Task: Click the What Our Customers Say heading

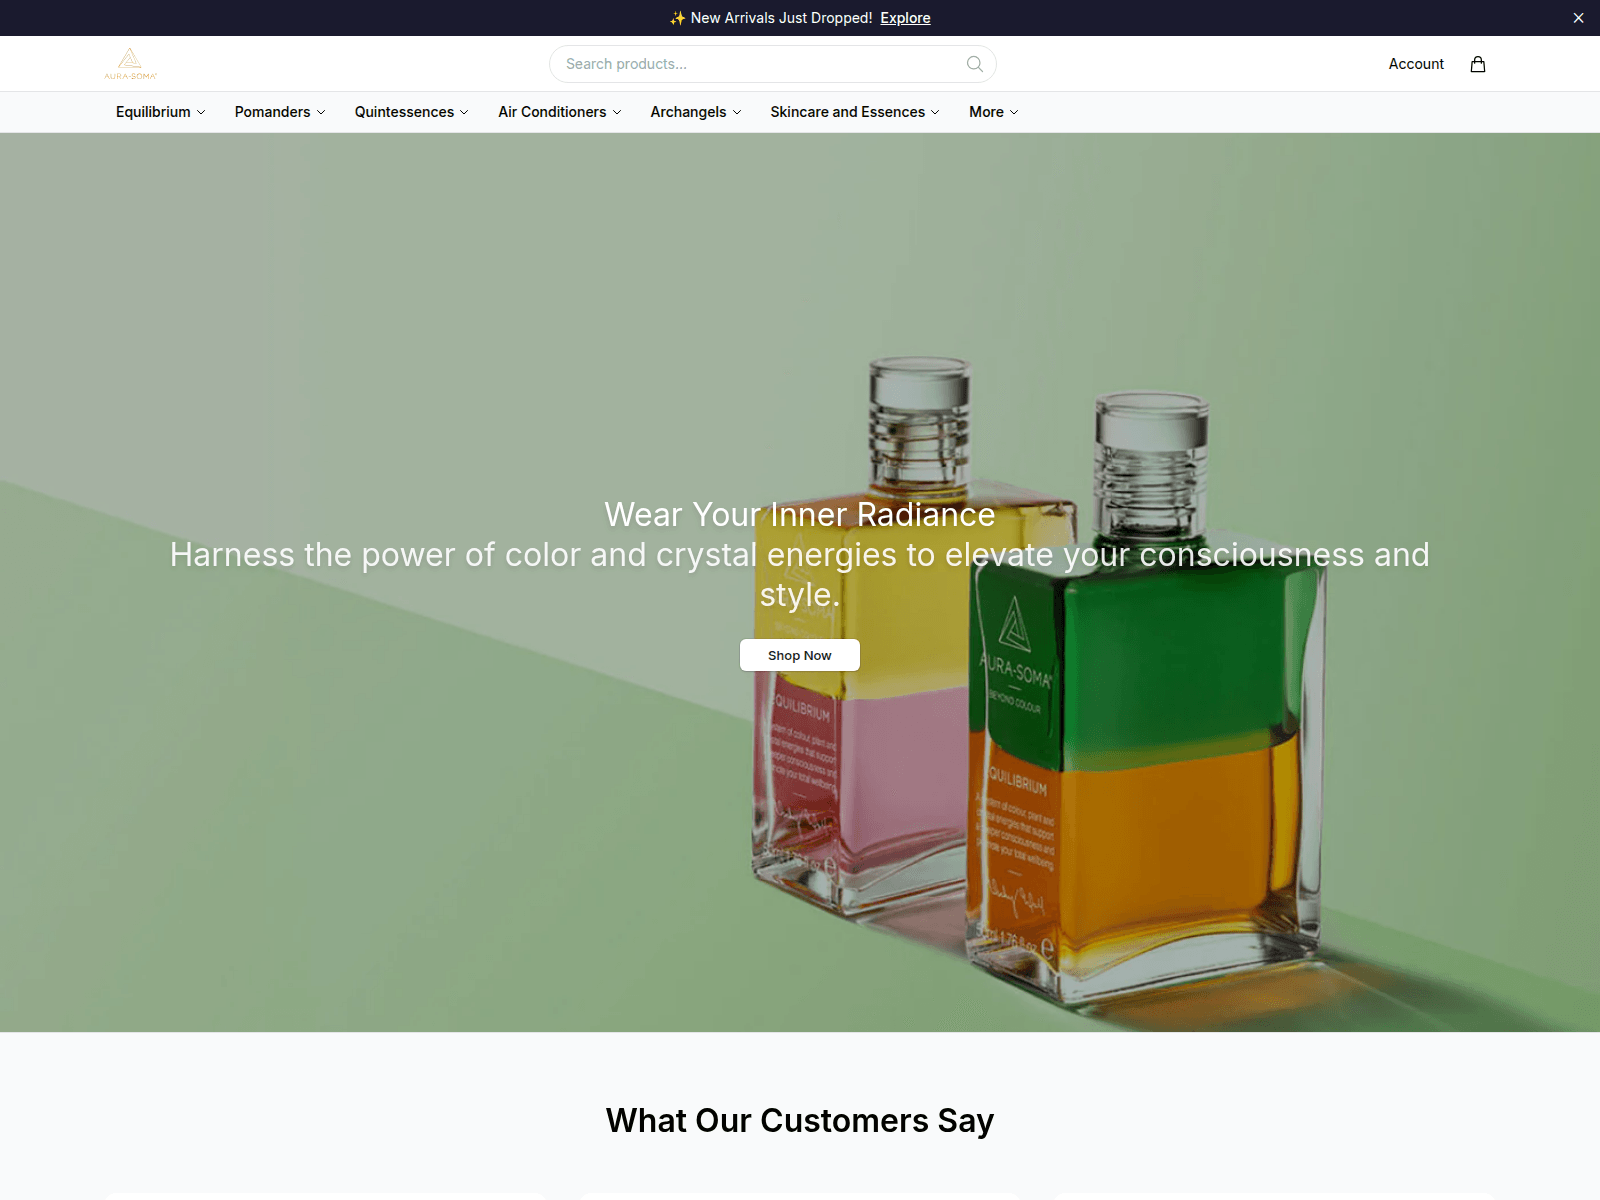Action: click(800, 1120)
